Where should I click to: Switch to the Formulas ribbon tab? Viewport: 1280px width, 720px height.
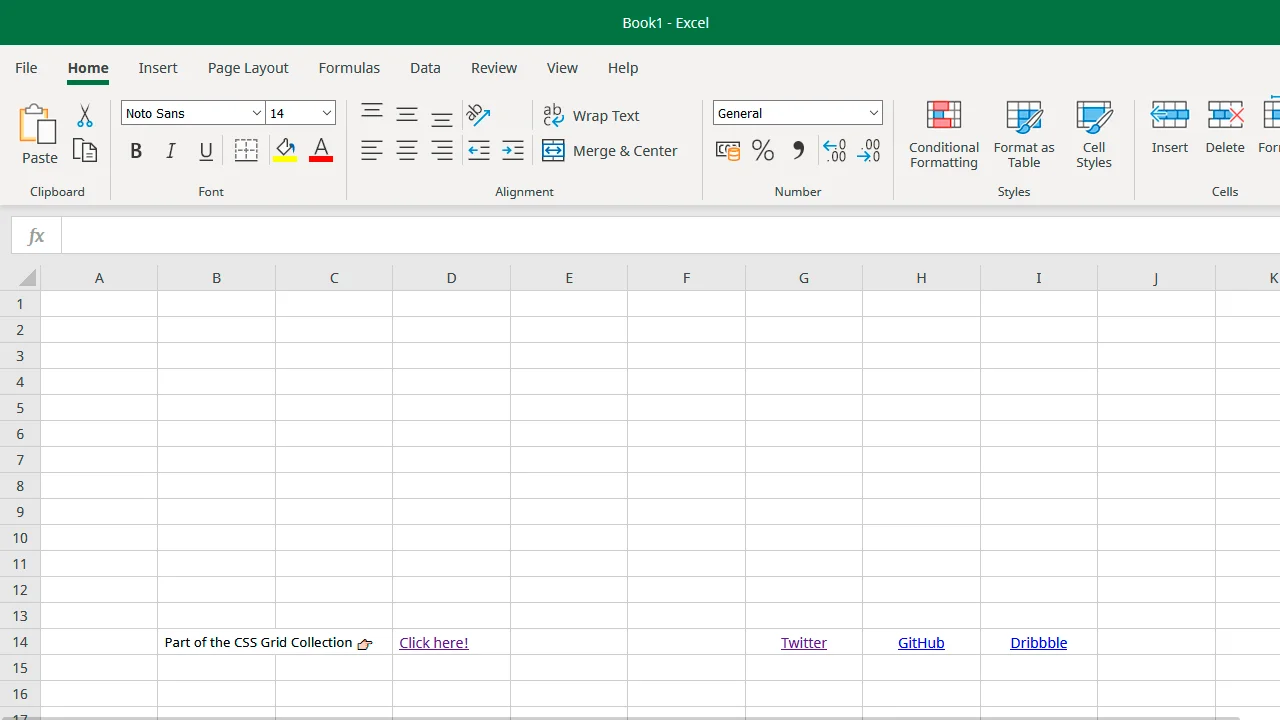coord(349,67)
